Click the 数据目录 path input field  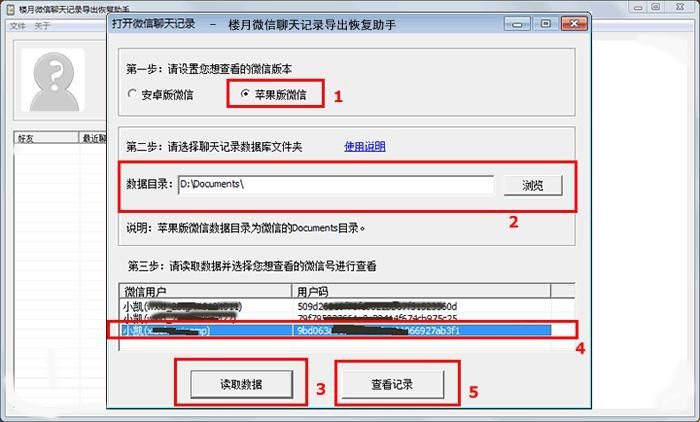tap(336, 184)
